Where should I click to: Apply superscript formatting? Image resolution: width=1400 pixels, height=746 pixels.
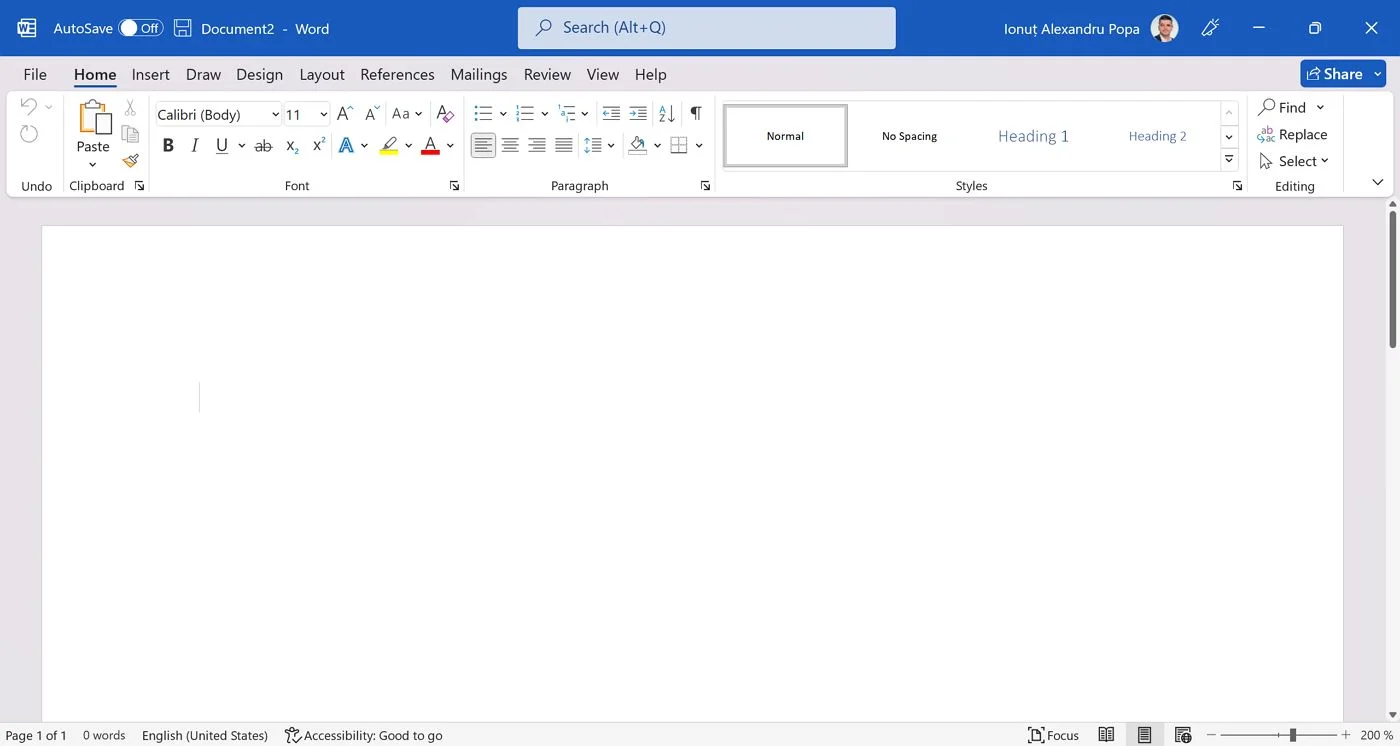tap(319, 146)
